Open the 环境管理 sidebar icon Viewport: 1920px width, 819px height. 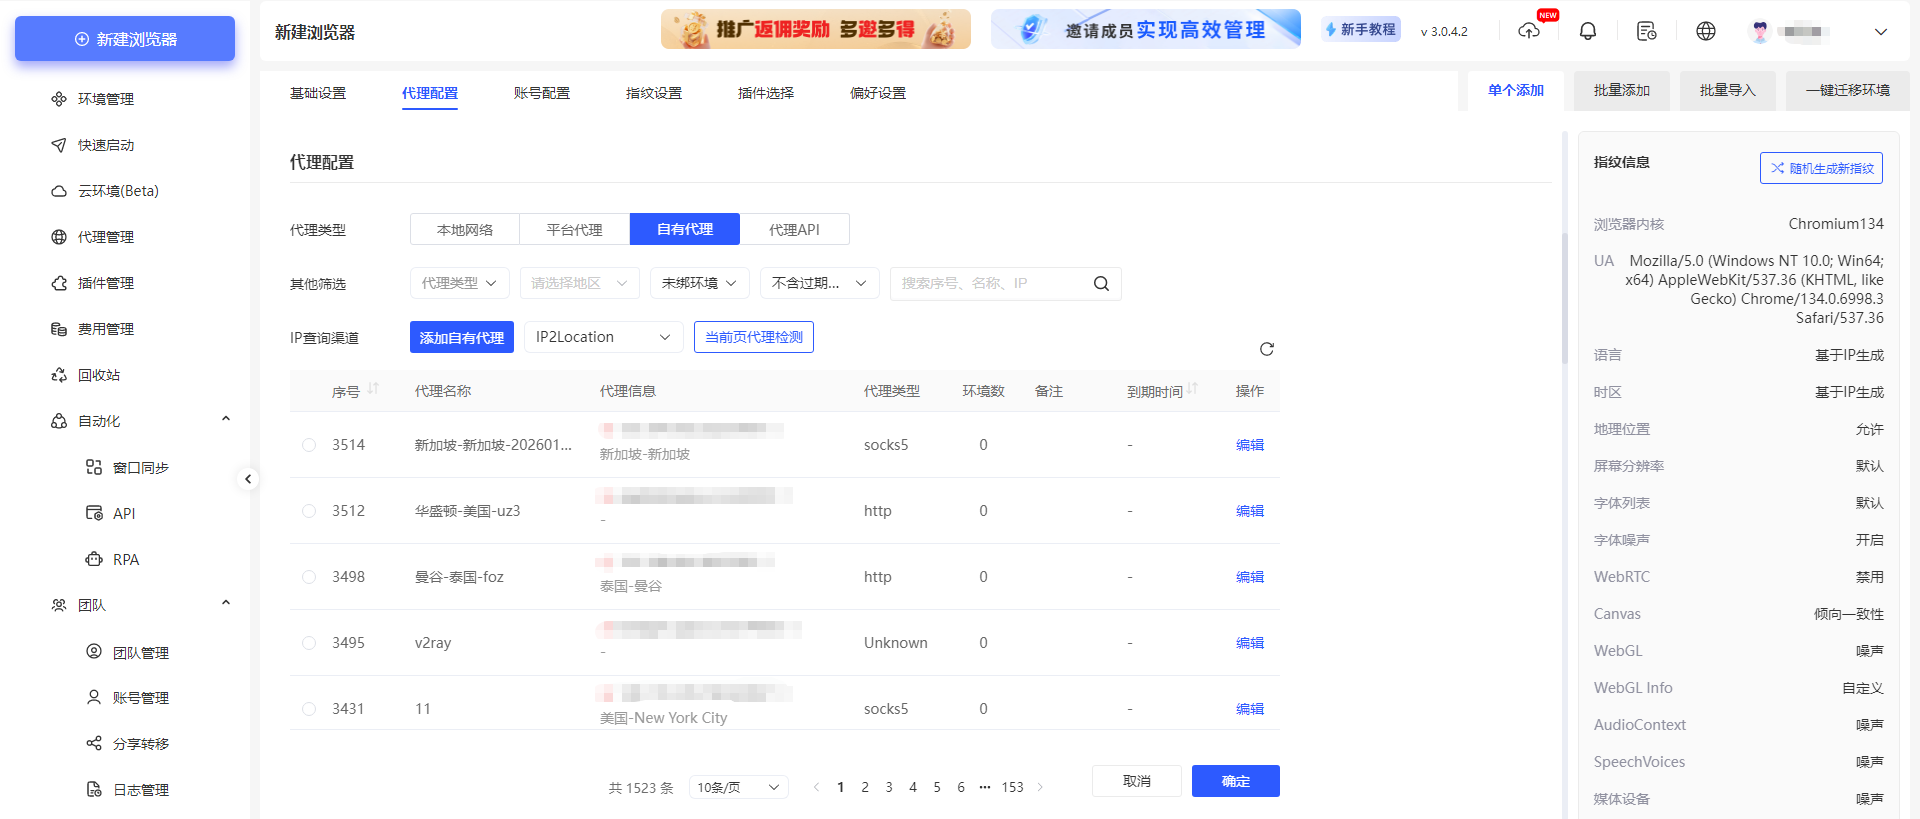click(59, 99)
